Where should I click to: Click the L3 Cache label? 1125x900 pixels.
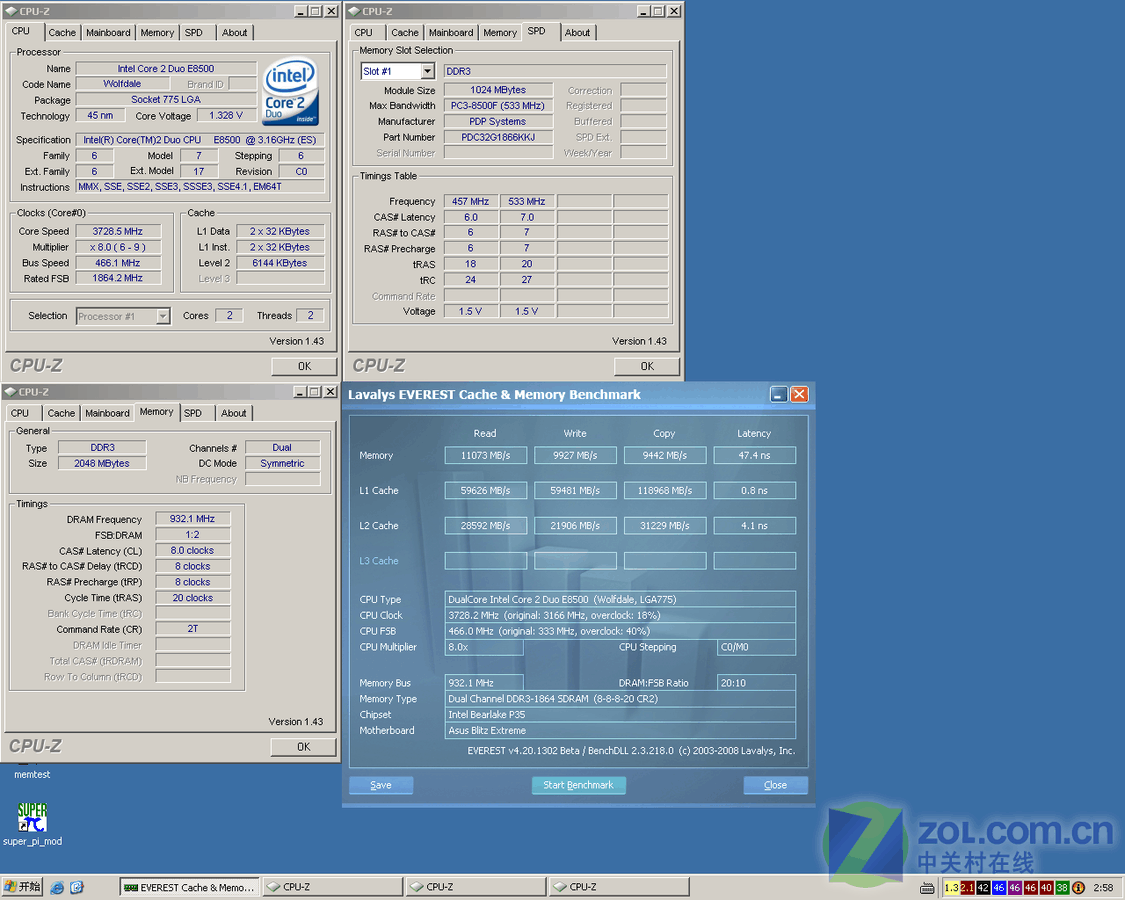pos(379,561)
